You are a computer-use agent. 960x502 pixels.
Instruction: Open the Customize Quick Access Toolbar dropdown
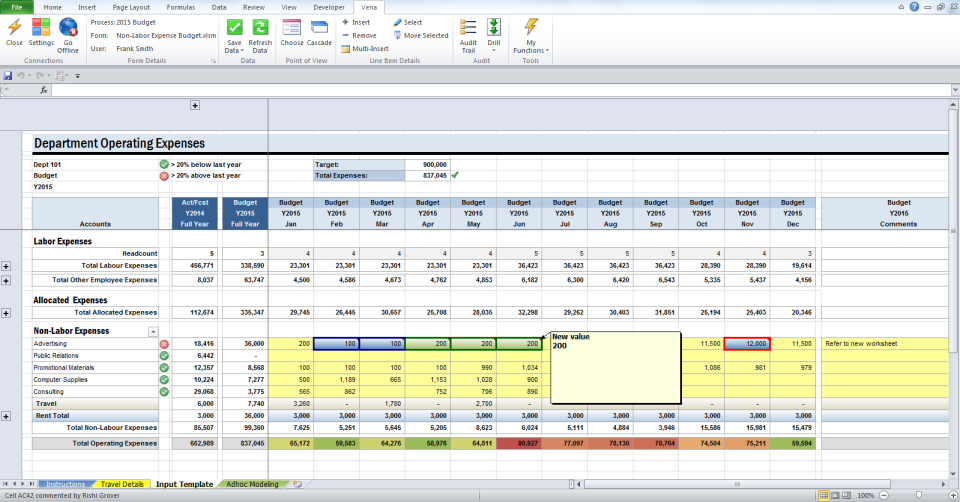[x=78, y=76]
